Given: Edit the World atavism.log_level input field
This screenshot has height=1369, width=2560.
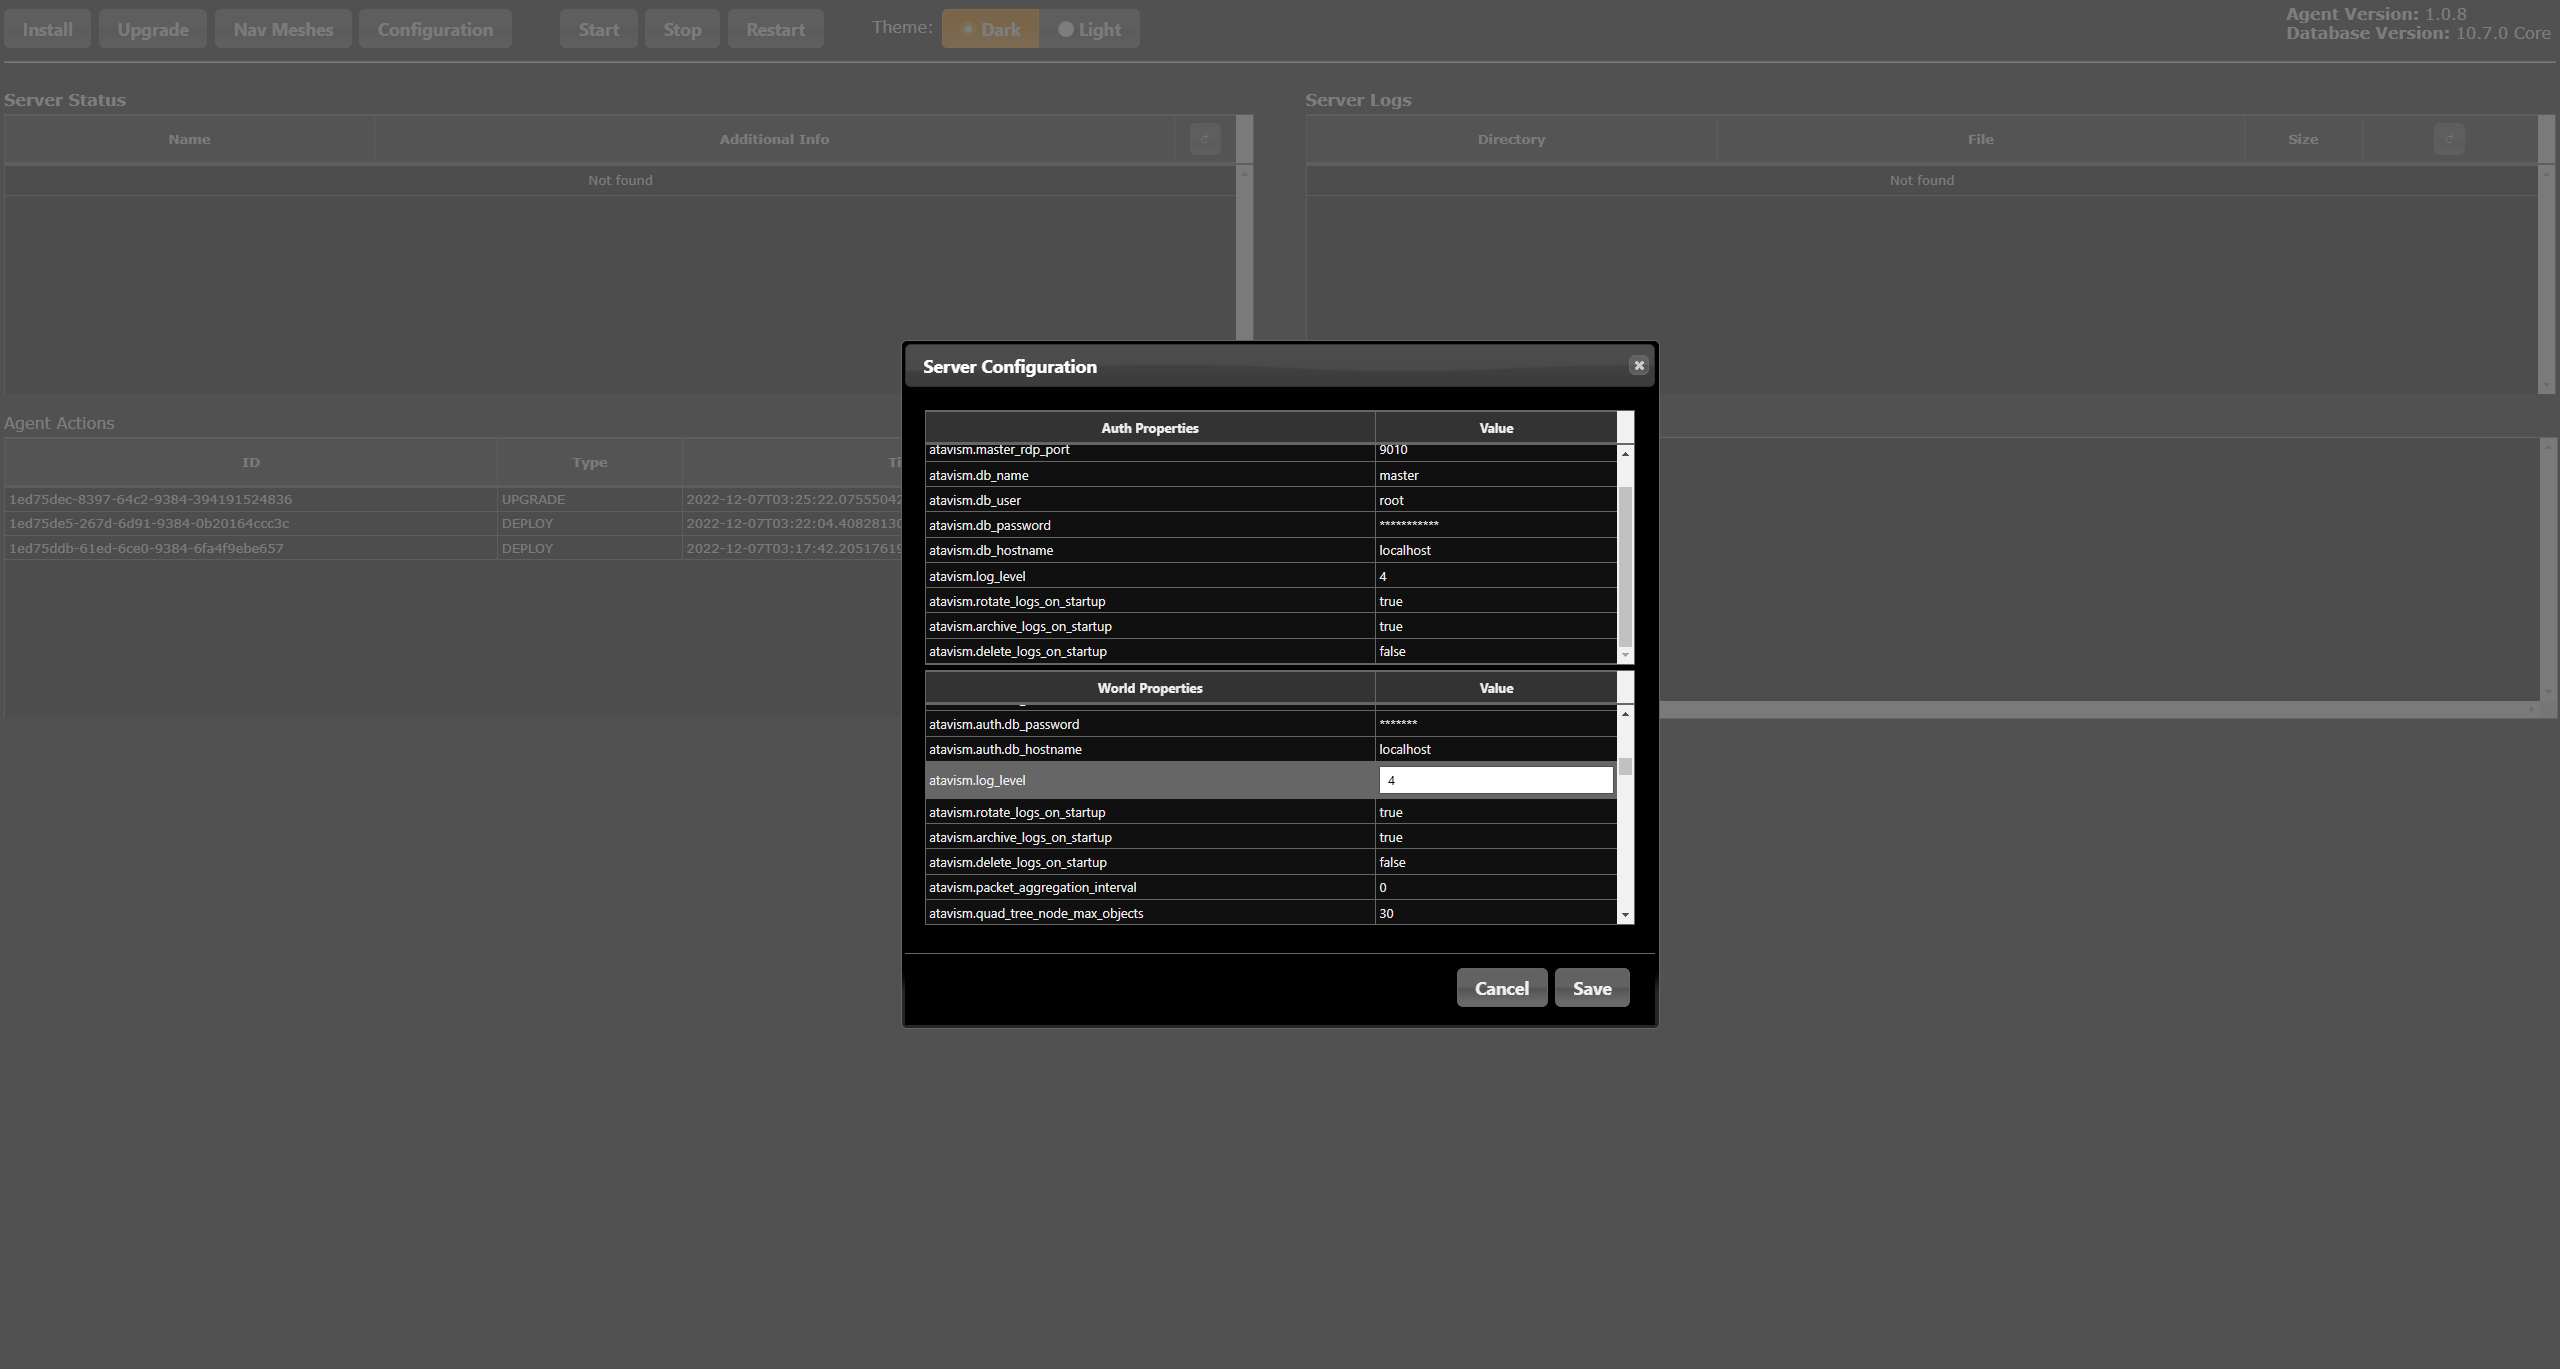Looking at the screenshot, I should [x=1495, y=781].
